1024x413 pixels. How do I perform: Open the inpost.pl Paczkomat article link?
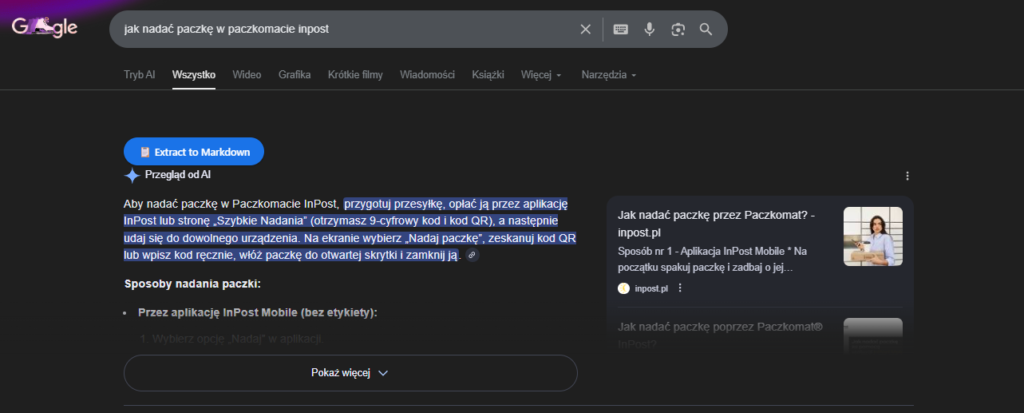pos(717,222)
